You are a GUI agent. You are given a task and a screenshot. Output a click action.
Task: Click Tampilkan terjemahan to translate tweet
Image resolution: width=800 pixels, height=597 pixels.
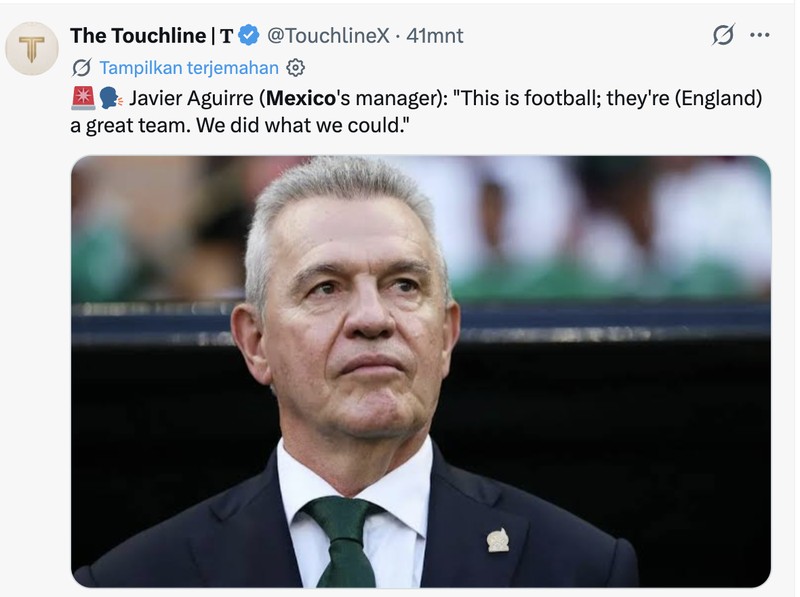(x=189, y=67)
